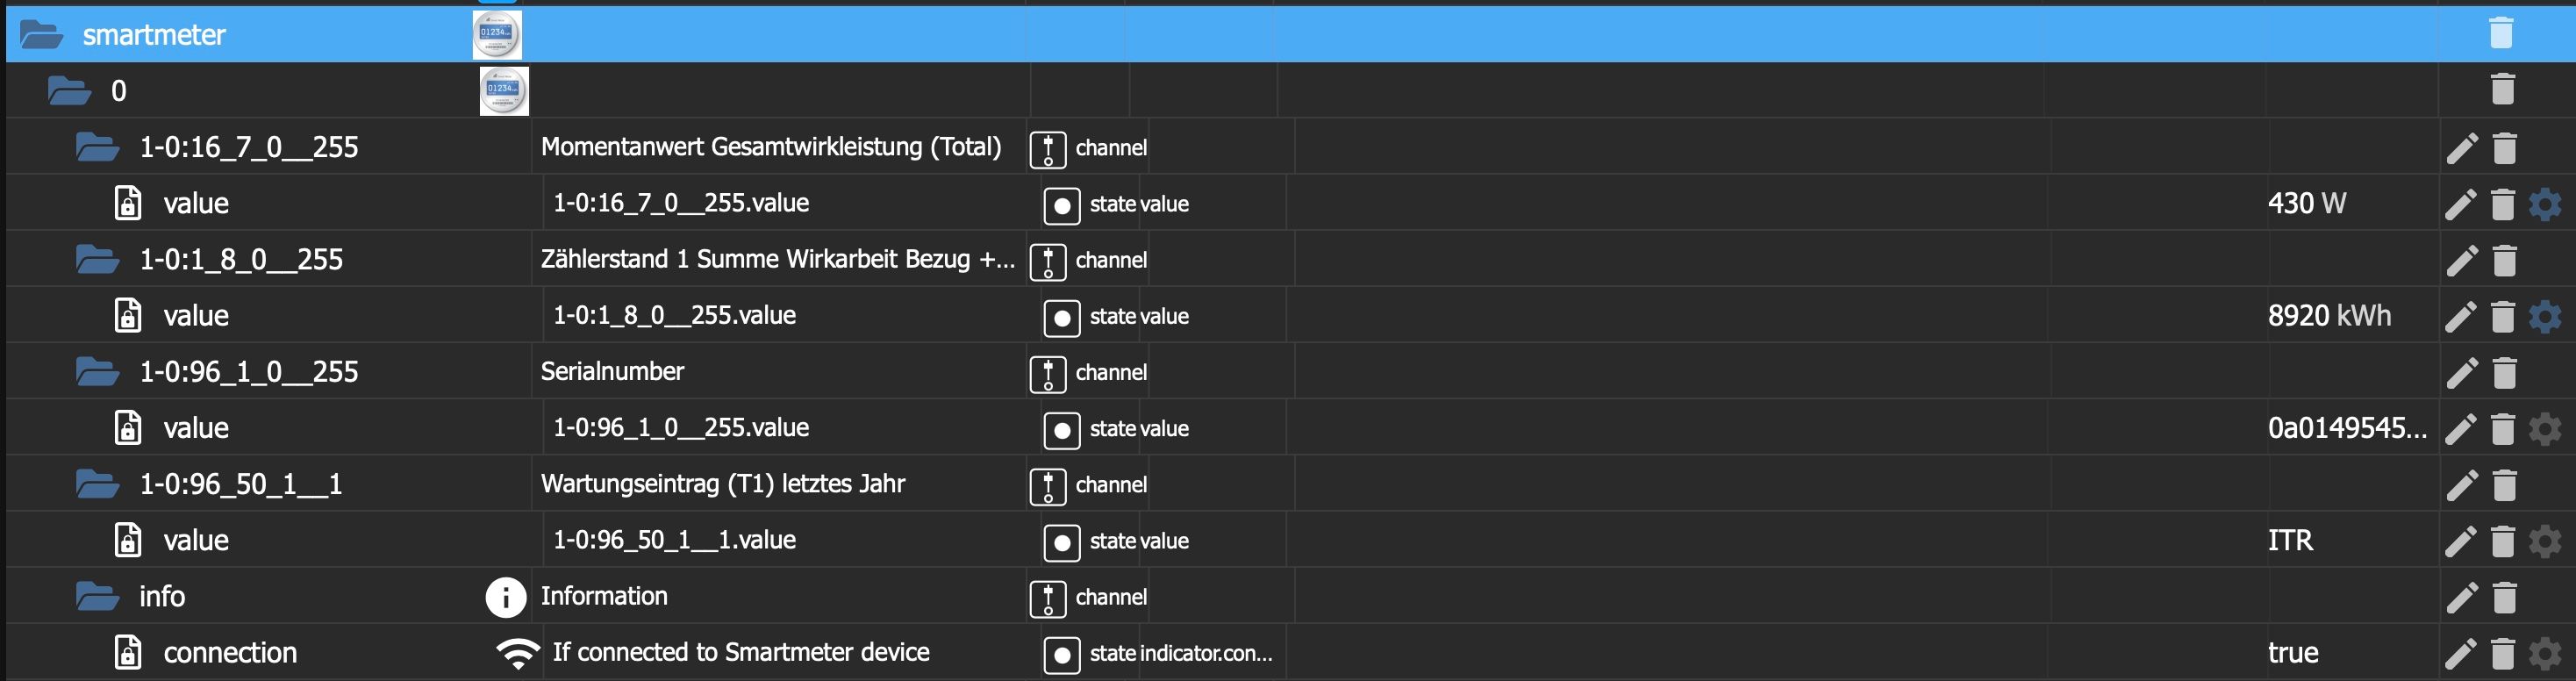Image resolution: width=2576 pixels, height=681 pixels.
Task: Delete the smartmeter adapter row
Action: (2501, 33)
